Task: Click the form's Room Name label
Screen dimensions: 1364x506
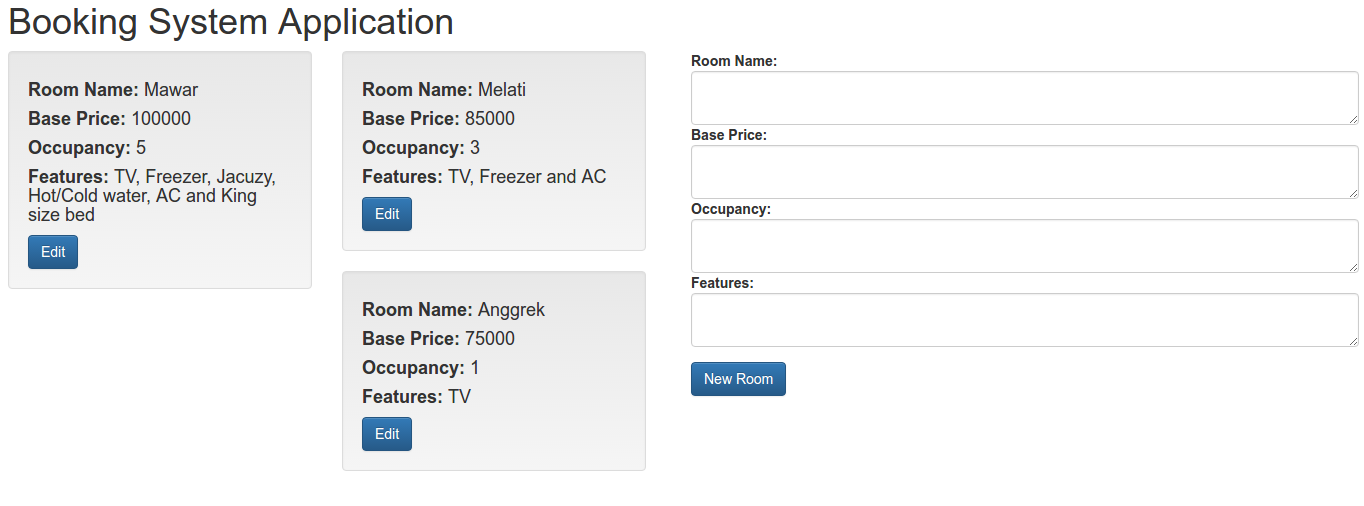Action: click(x=734, y=61)
